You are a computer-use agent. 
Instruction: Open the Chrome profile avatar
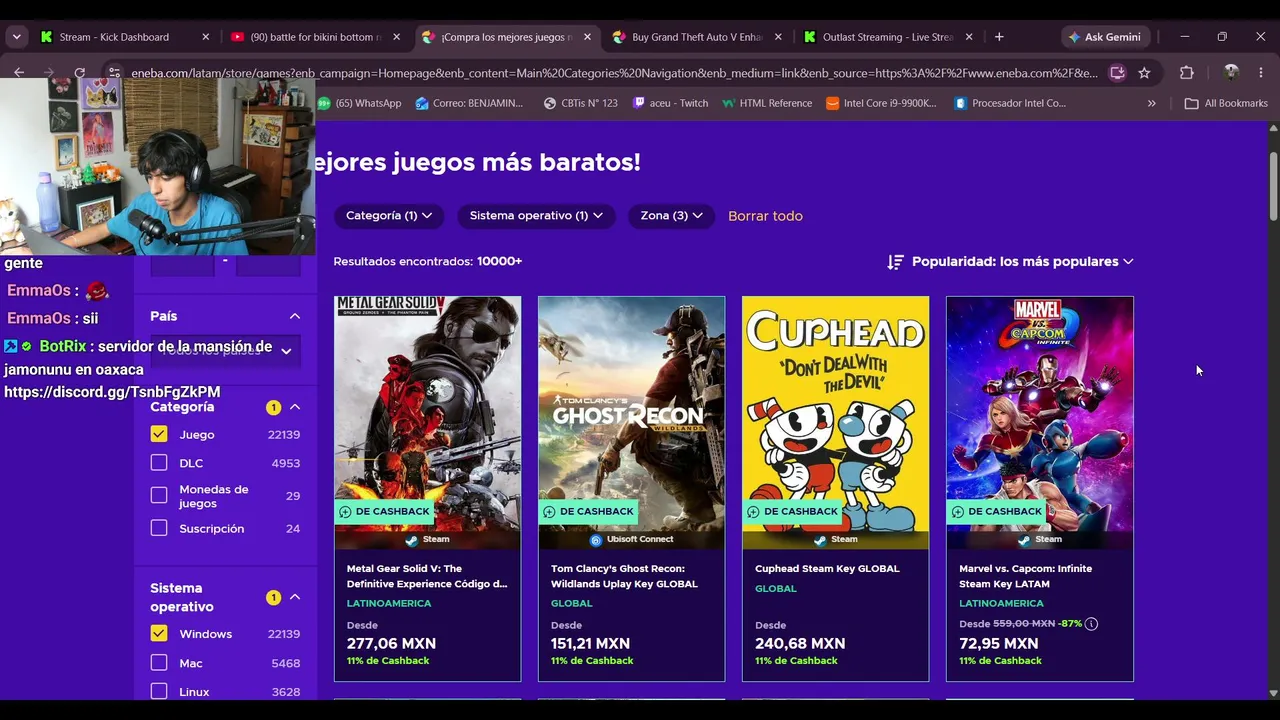tap(1231, 73)
